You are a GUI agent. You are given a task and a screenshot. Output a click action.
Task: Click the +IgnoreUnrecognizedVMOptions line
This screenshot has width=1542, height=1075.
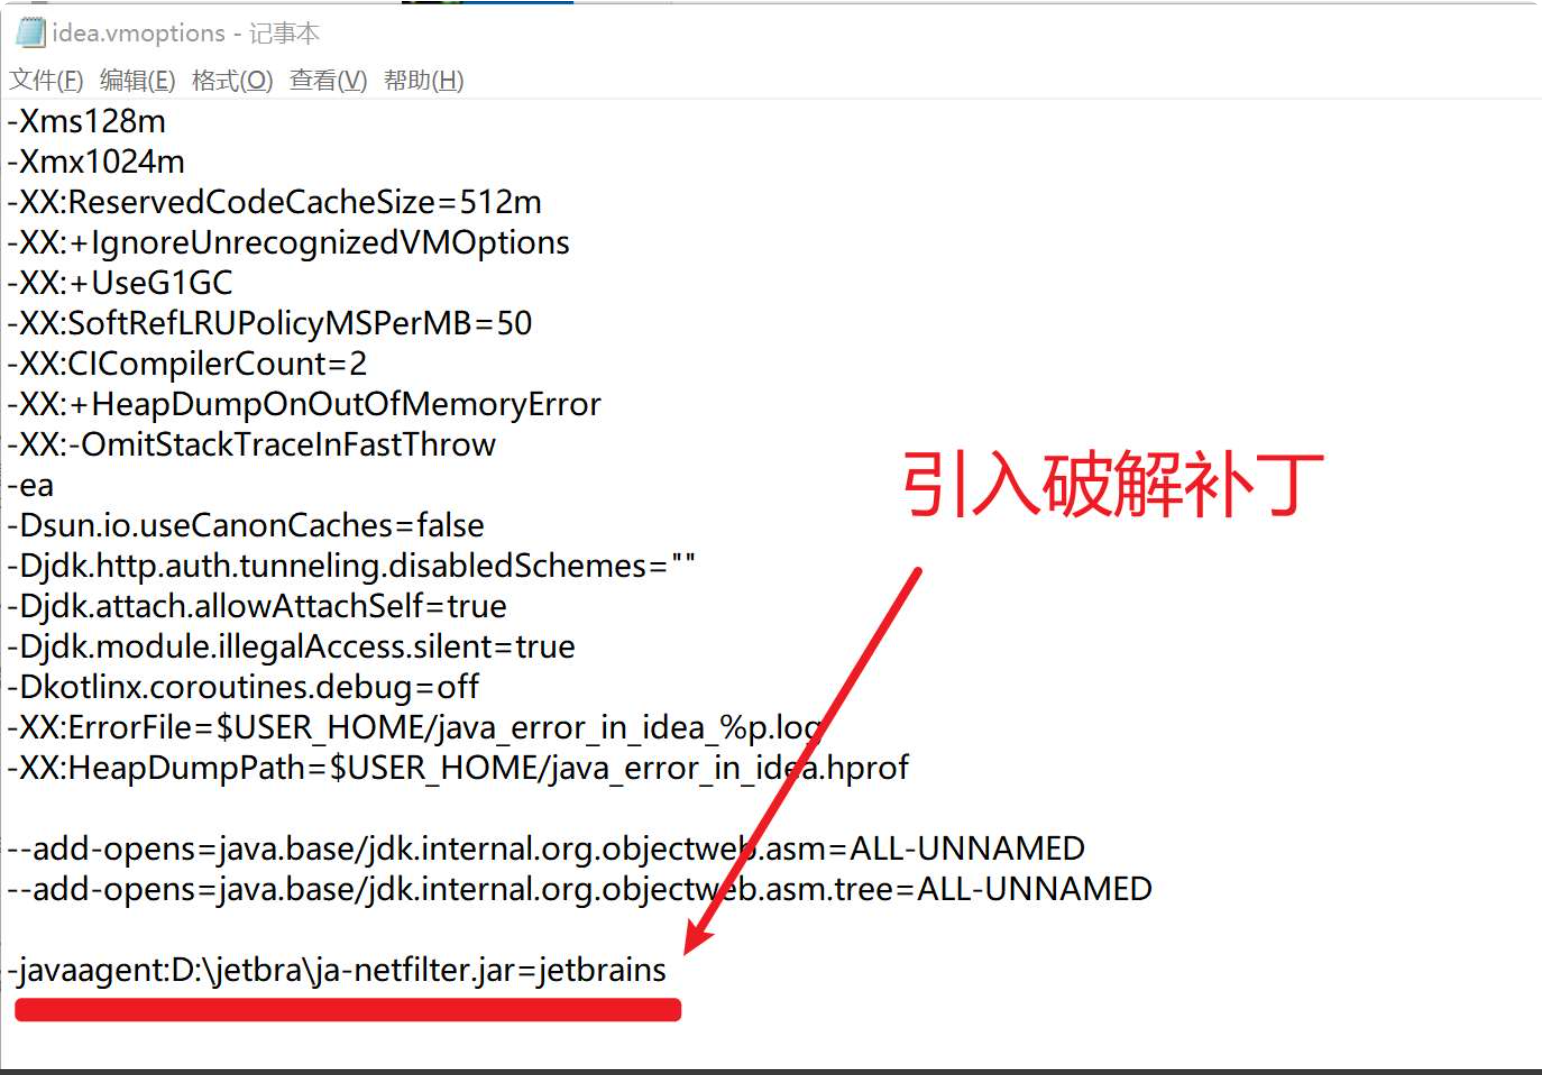288,243
